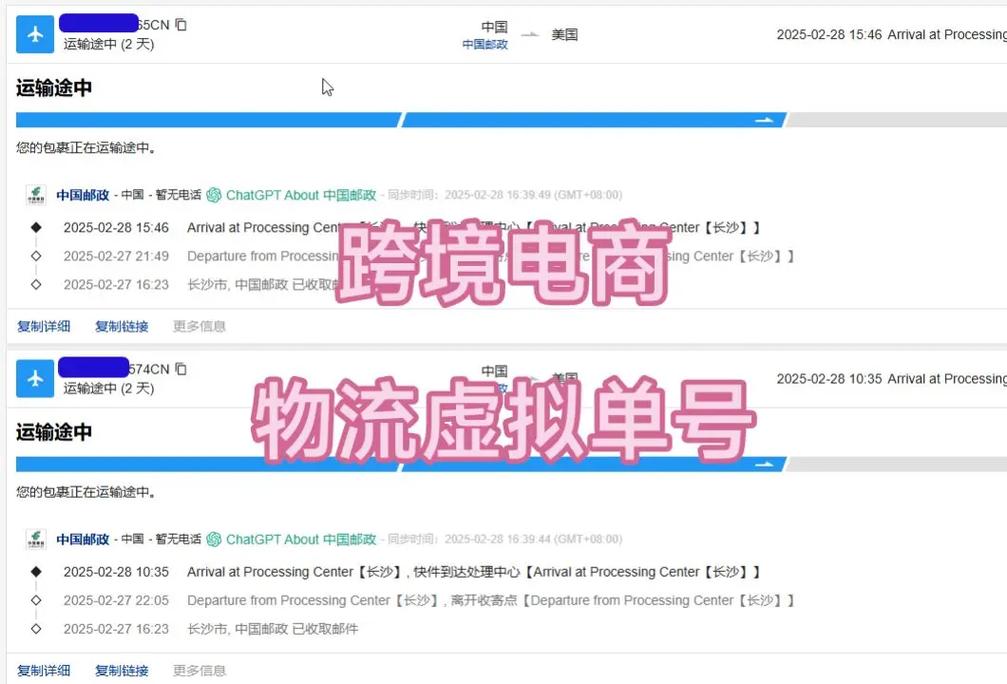Expand 更多信息 for package ending 55CN

point(199,326)
